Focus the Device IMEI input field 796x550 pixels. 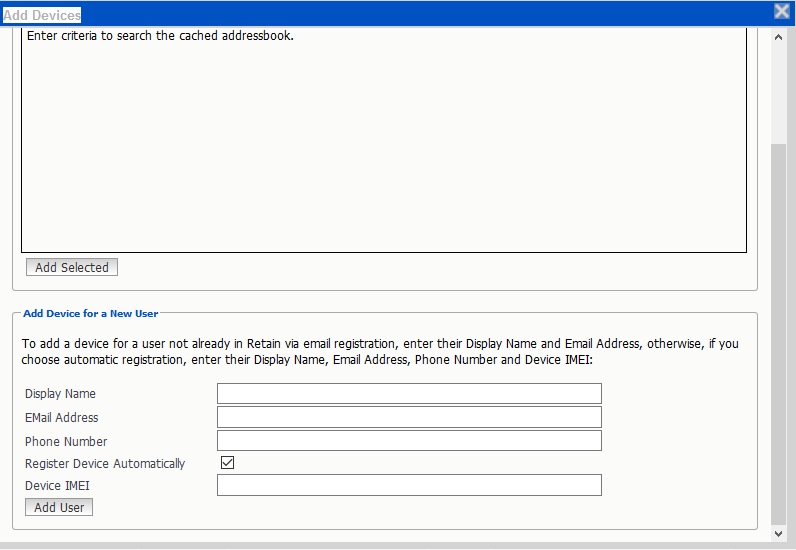pyautogui.click(x=409, y=485)
